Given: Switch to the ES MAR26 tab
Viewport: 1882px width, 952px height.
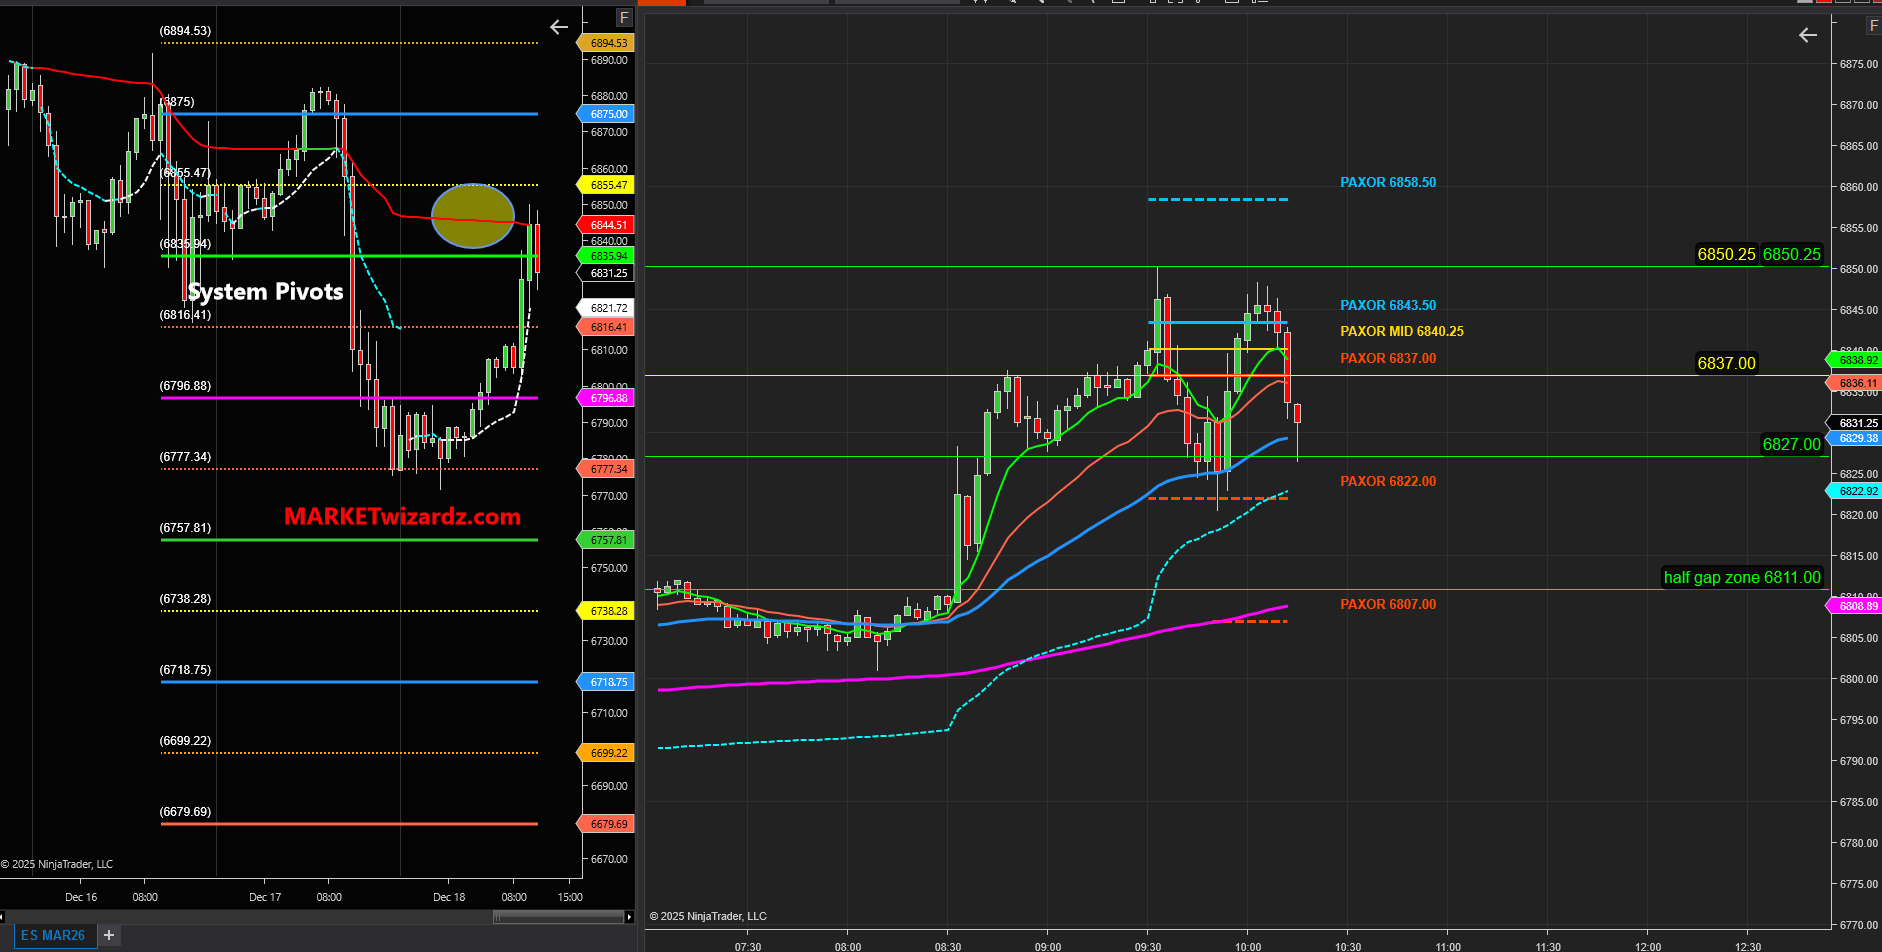Looking at the screenshot, I should point(53,935).
